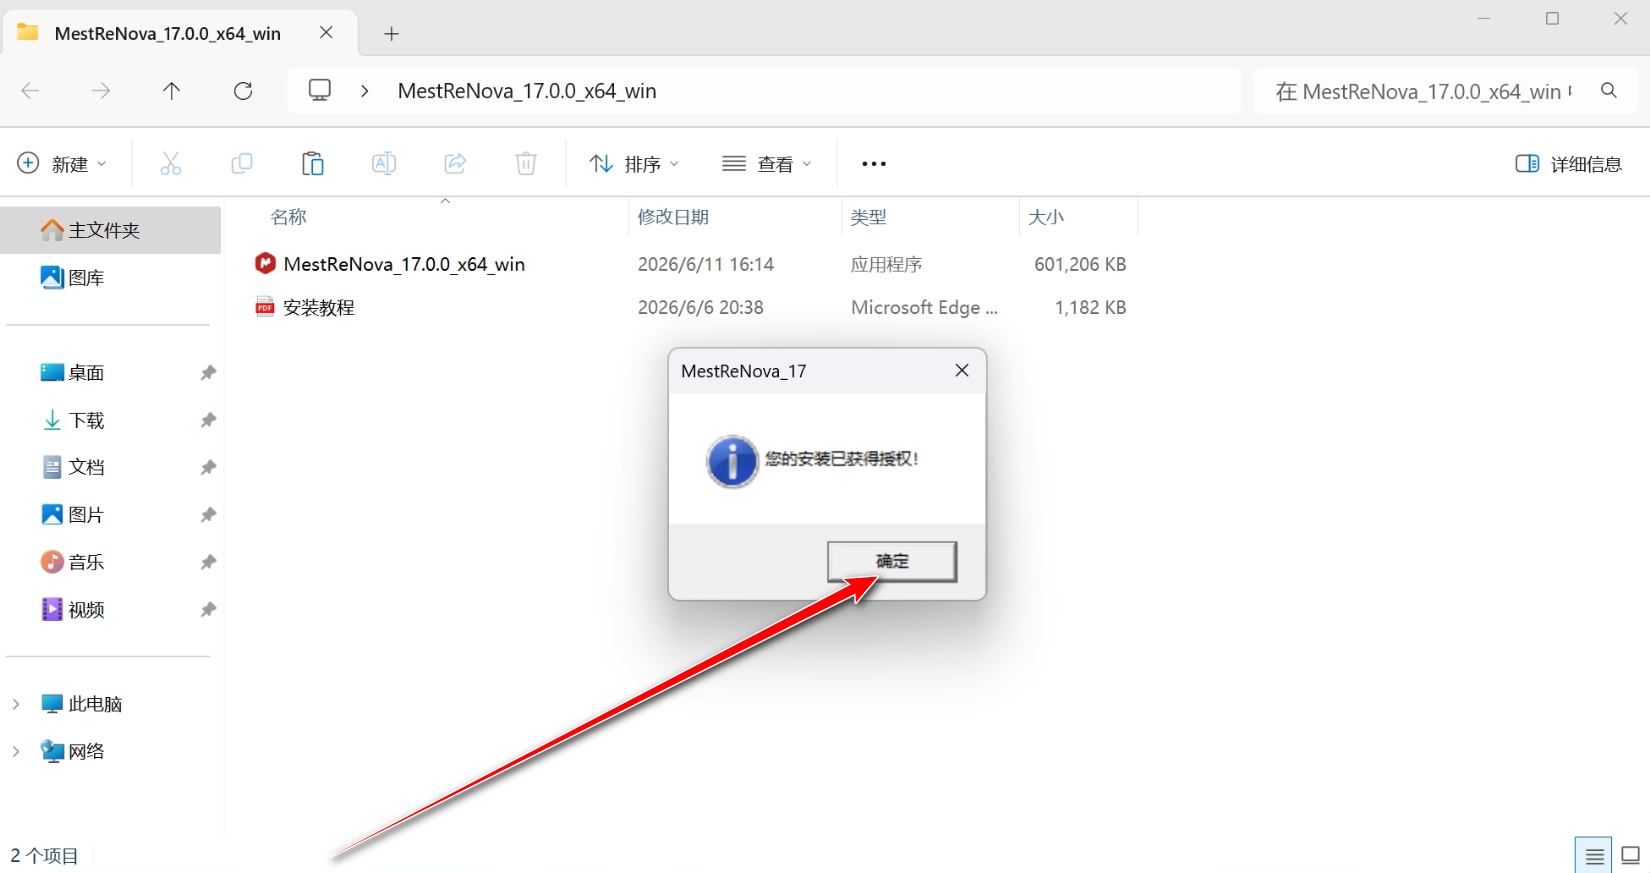This screenshot has width=1650, height=873.
Task: Expand the 网络 tree node
Action: 16,751
